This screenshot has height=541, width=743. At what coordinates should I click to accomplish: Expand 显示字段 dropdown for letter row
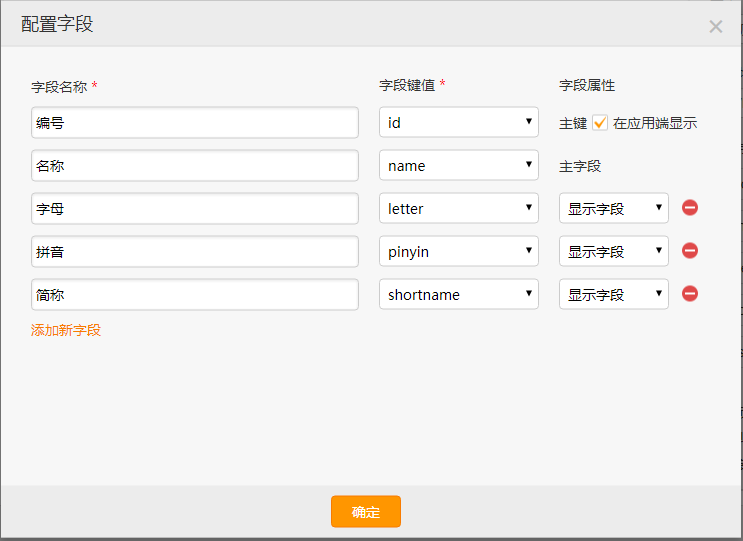[x=614, y=208]
